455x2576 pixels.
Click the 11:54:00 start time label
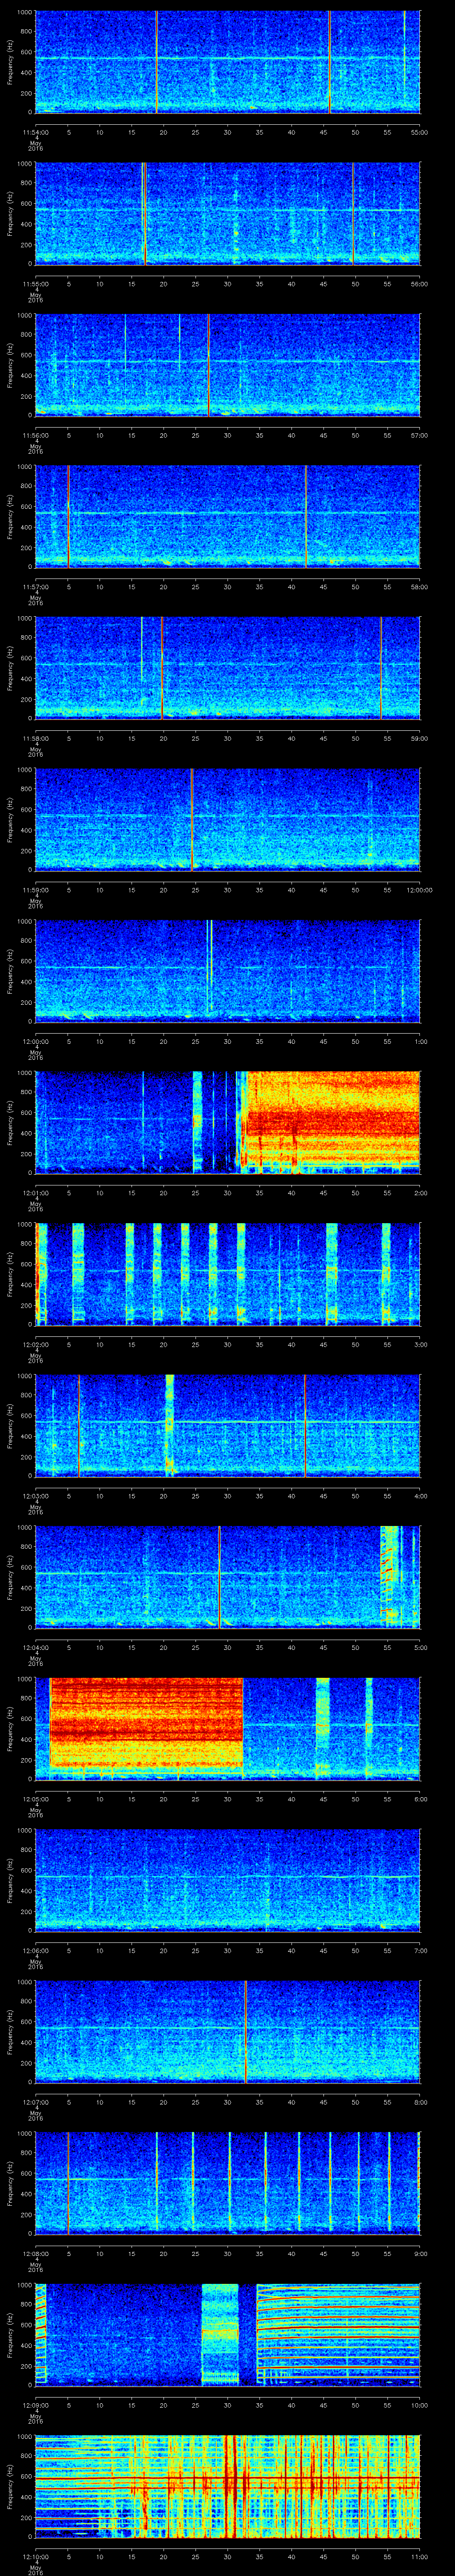click(36, 132)
